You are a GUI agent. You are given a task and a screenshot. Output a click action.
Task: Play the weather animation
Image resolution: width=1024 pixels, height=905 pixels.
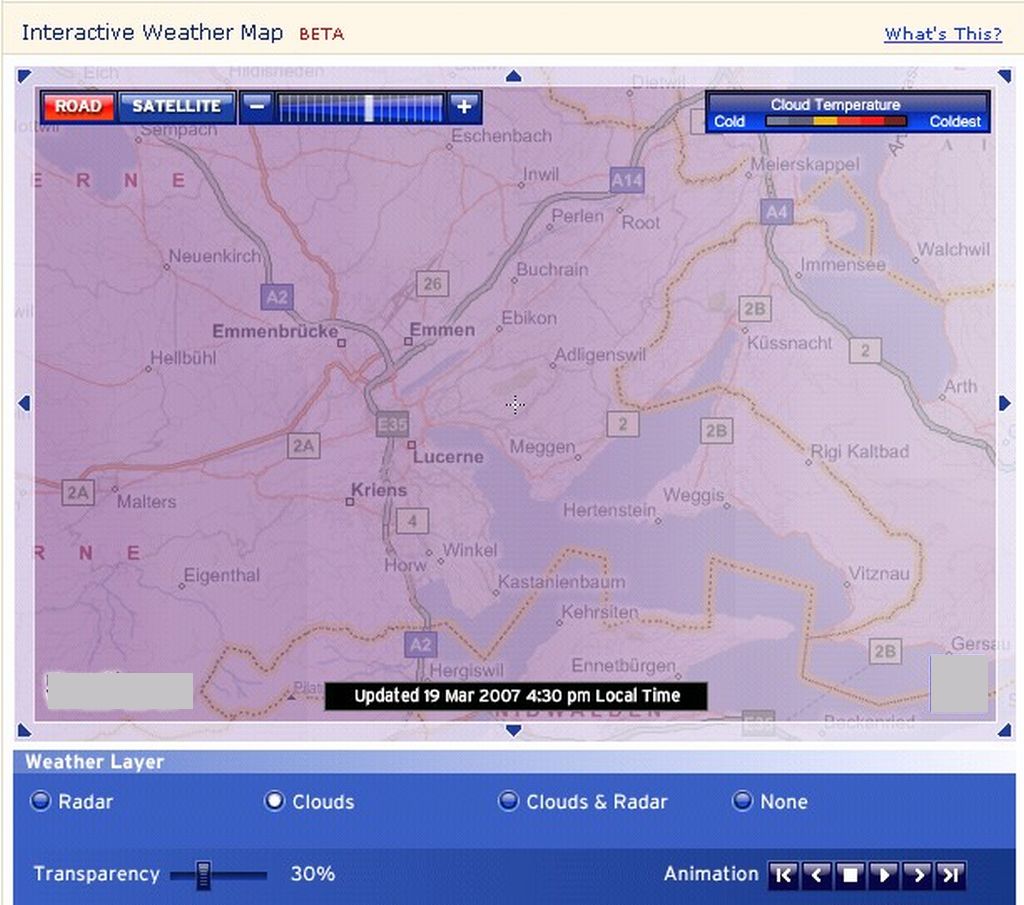coord(883,876)
